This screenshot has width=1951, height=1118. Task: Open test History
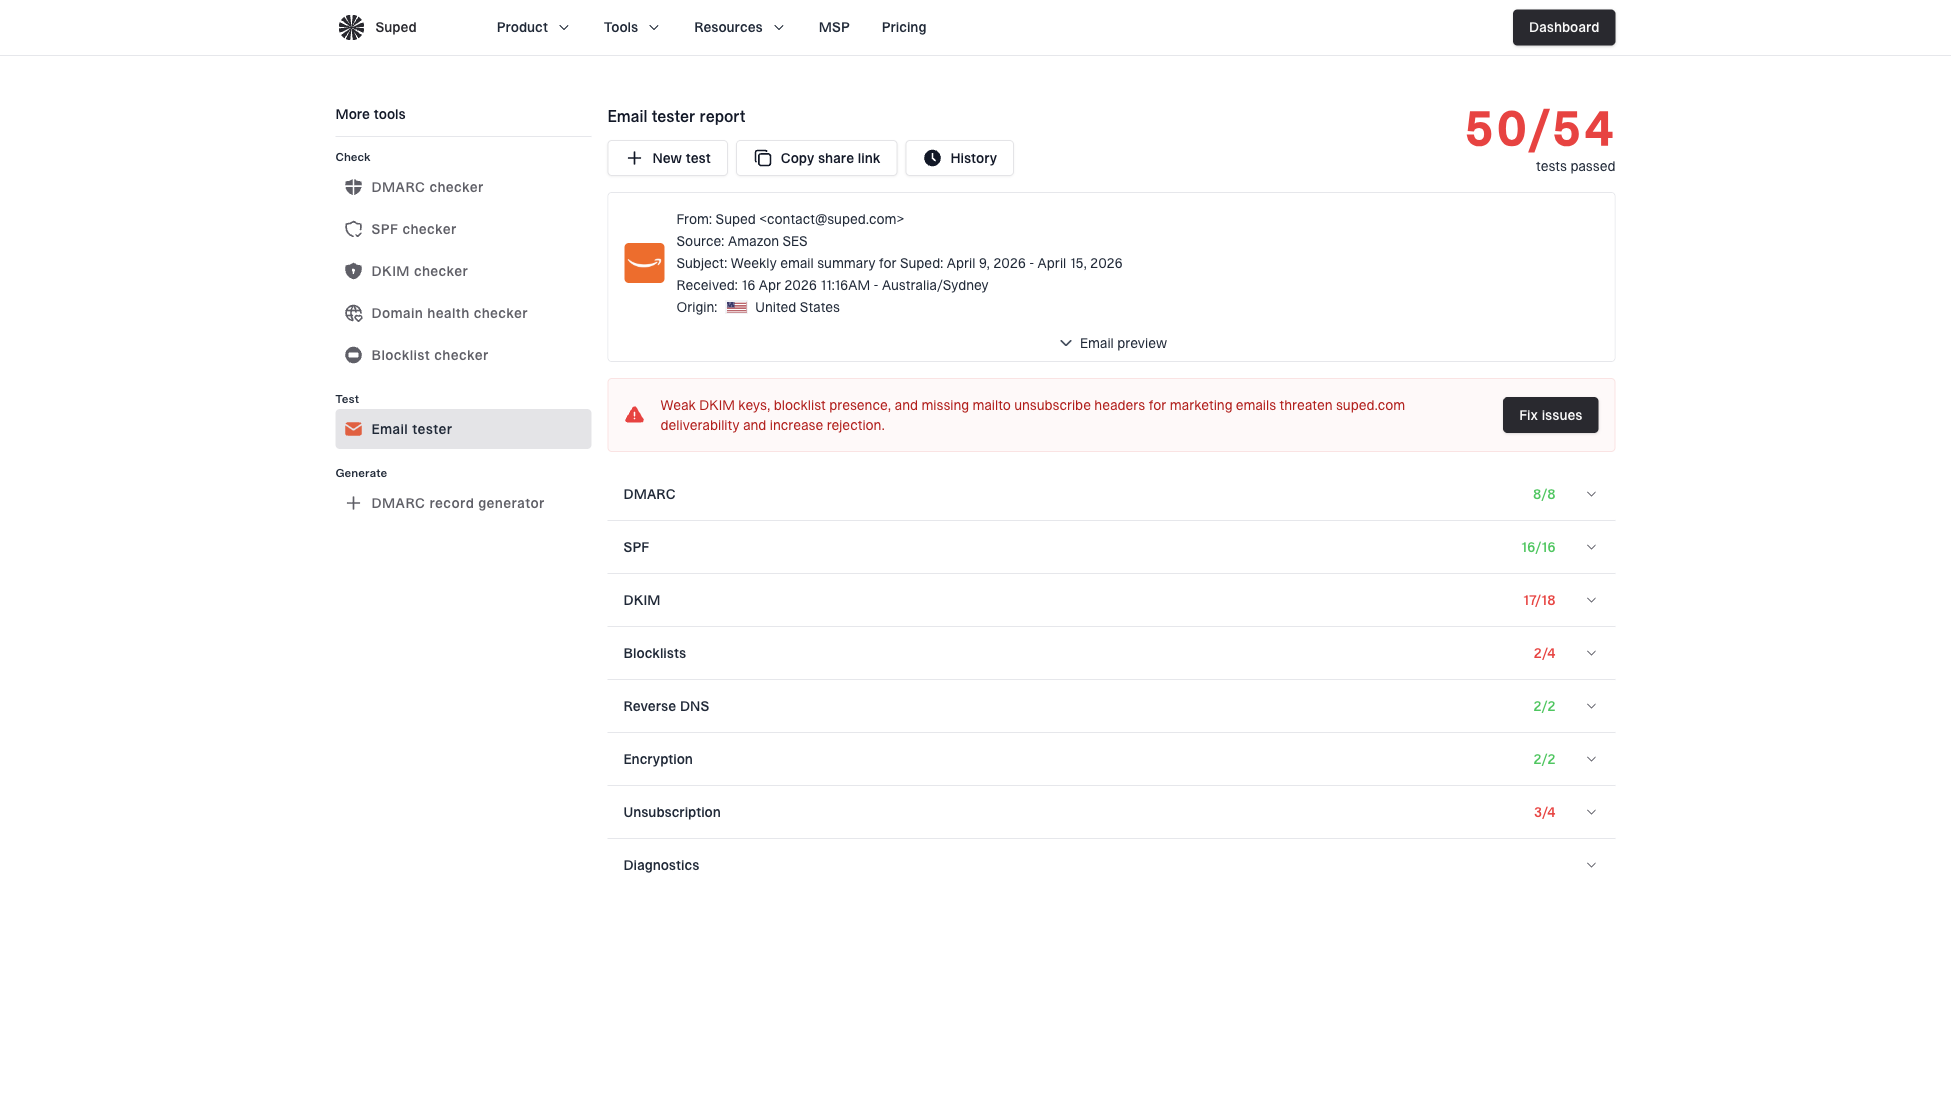[959, 158]
